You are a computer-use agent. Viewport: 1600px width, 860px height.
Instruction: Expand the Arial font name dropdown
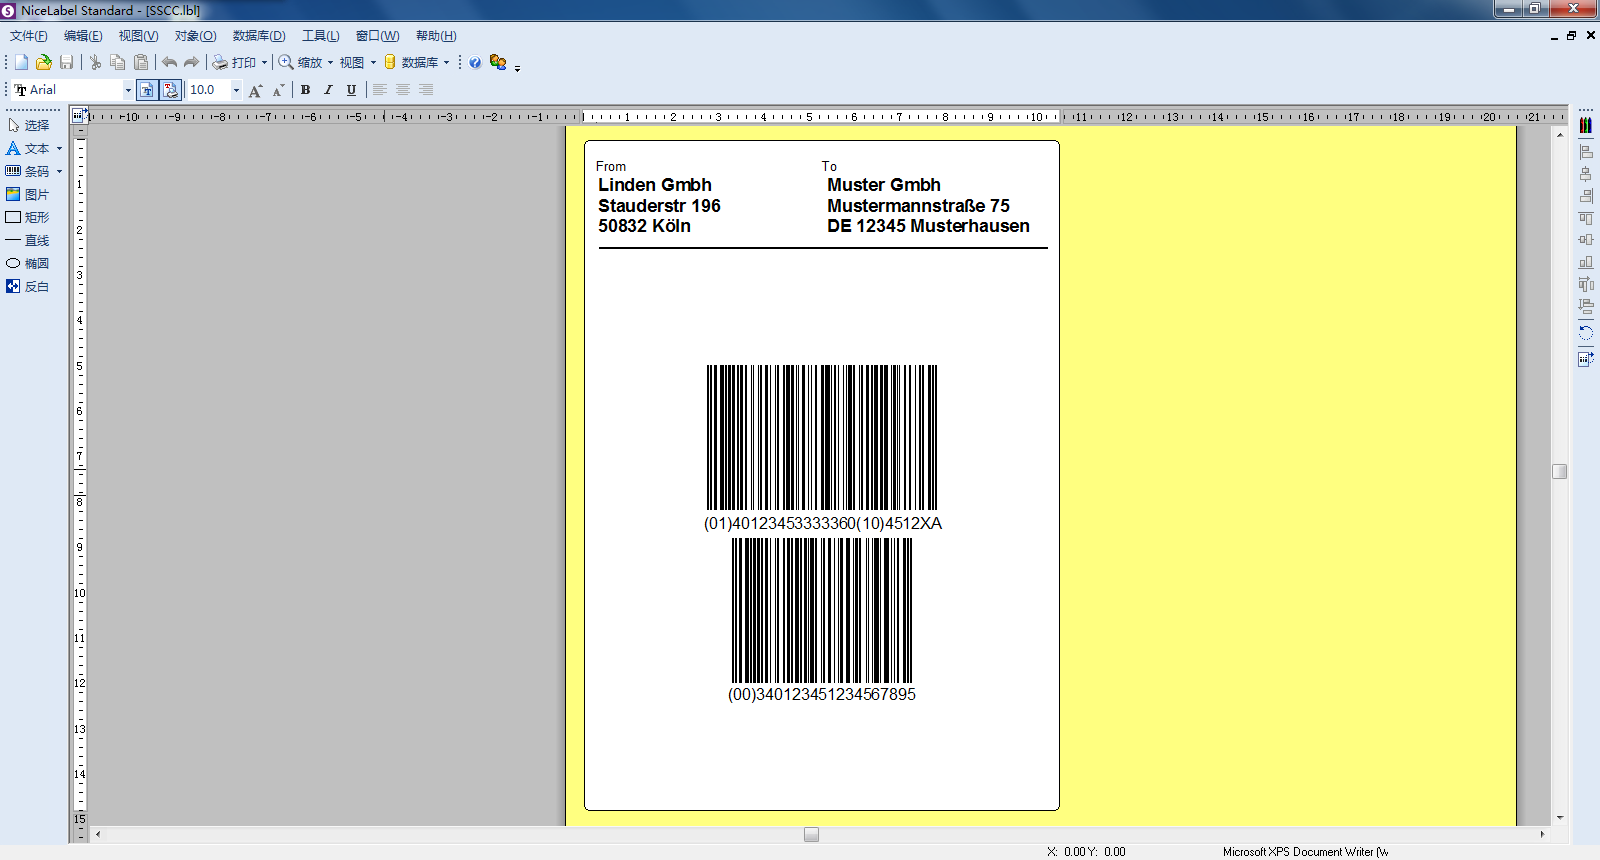coord(128,90)
